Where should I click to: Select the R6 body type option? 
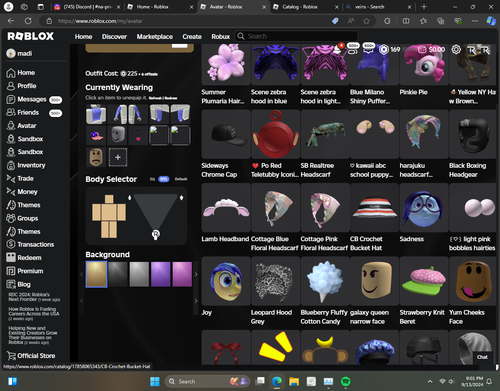(x=152, y=179)
